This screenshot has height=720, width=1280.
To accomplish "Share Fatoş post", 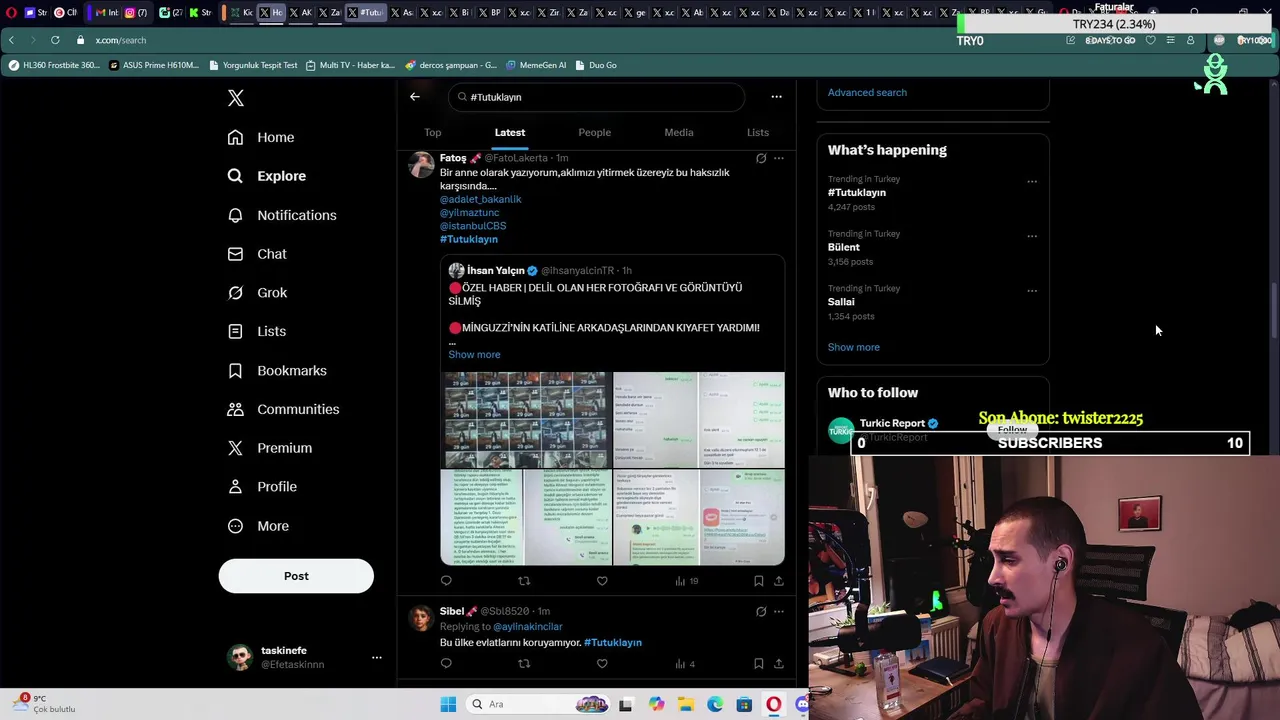I will [x=779, y=580].
